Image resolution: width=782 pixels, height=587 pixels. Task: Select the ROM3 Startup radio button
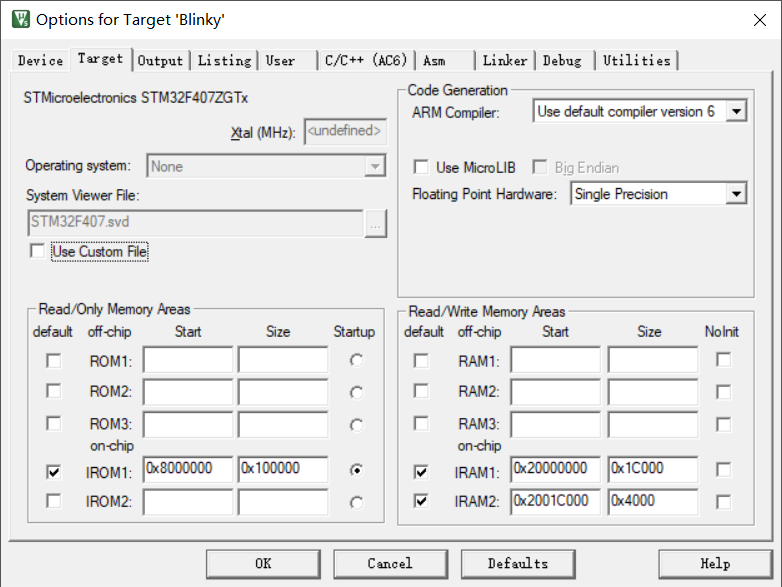(x=356, y=425)
